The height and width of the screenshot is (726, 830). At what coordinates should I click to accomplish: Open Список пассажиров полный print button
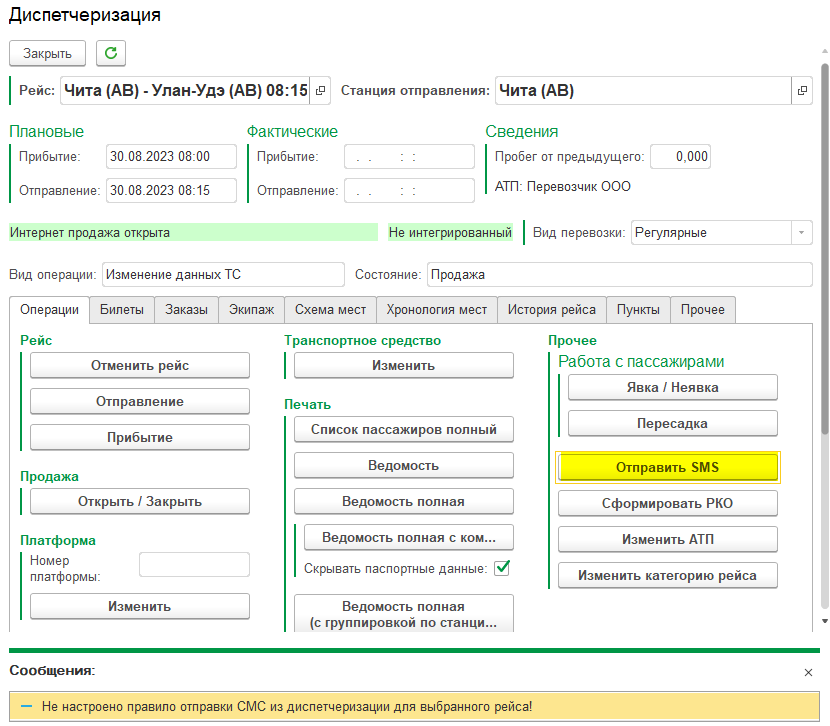(x=403, y=430)
